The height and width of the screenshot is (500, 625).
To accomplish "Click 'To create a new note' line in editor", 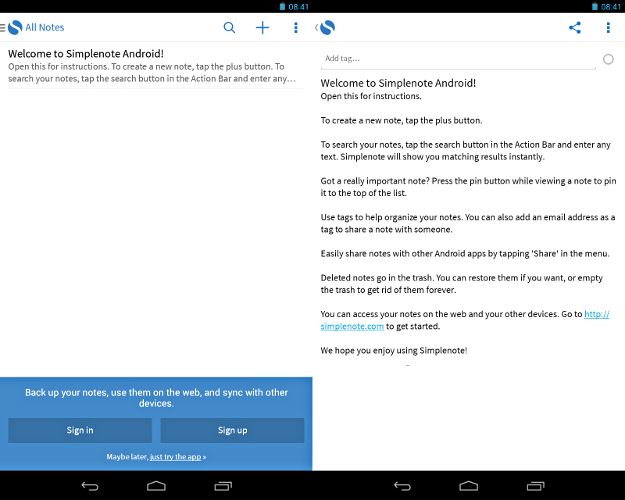I will pos(401,120).
